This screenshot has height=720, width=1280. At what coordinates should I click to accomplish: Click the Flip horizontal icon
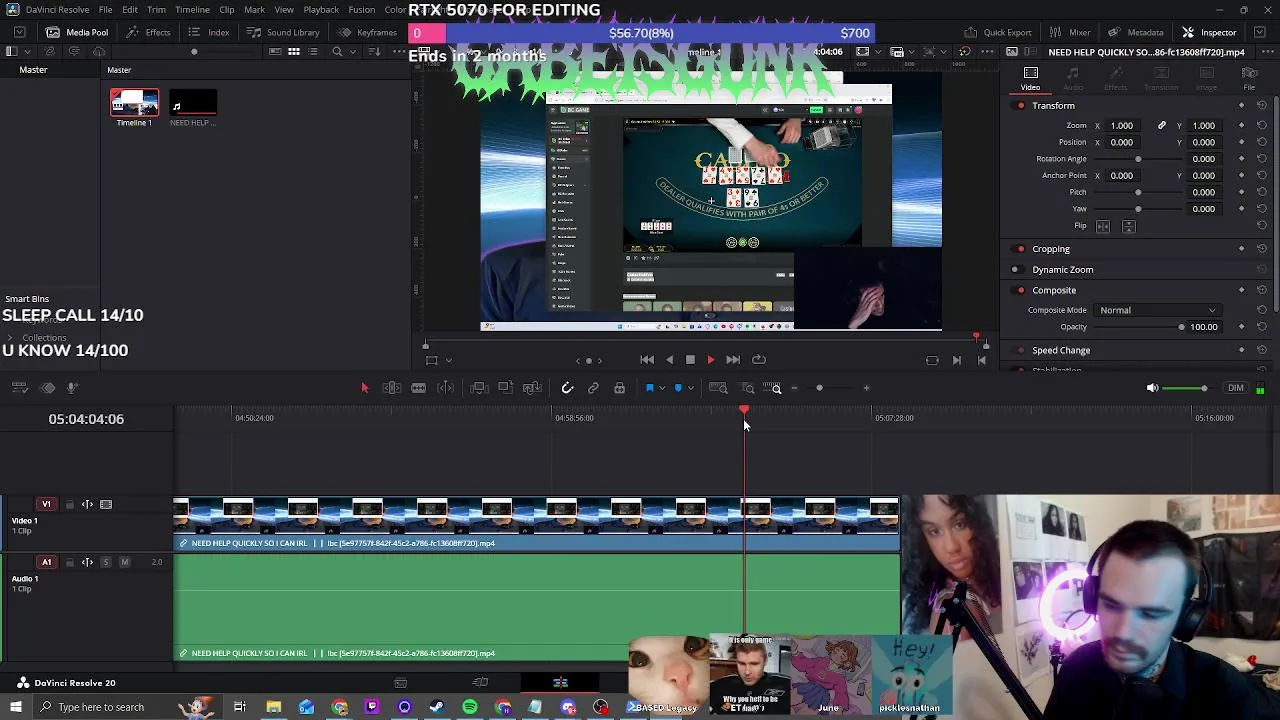click(x=1103, y=227)
